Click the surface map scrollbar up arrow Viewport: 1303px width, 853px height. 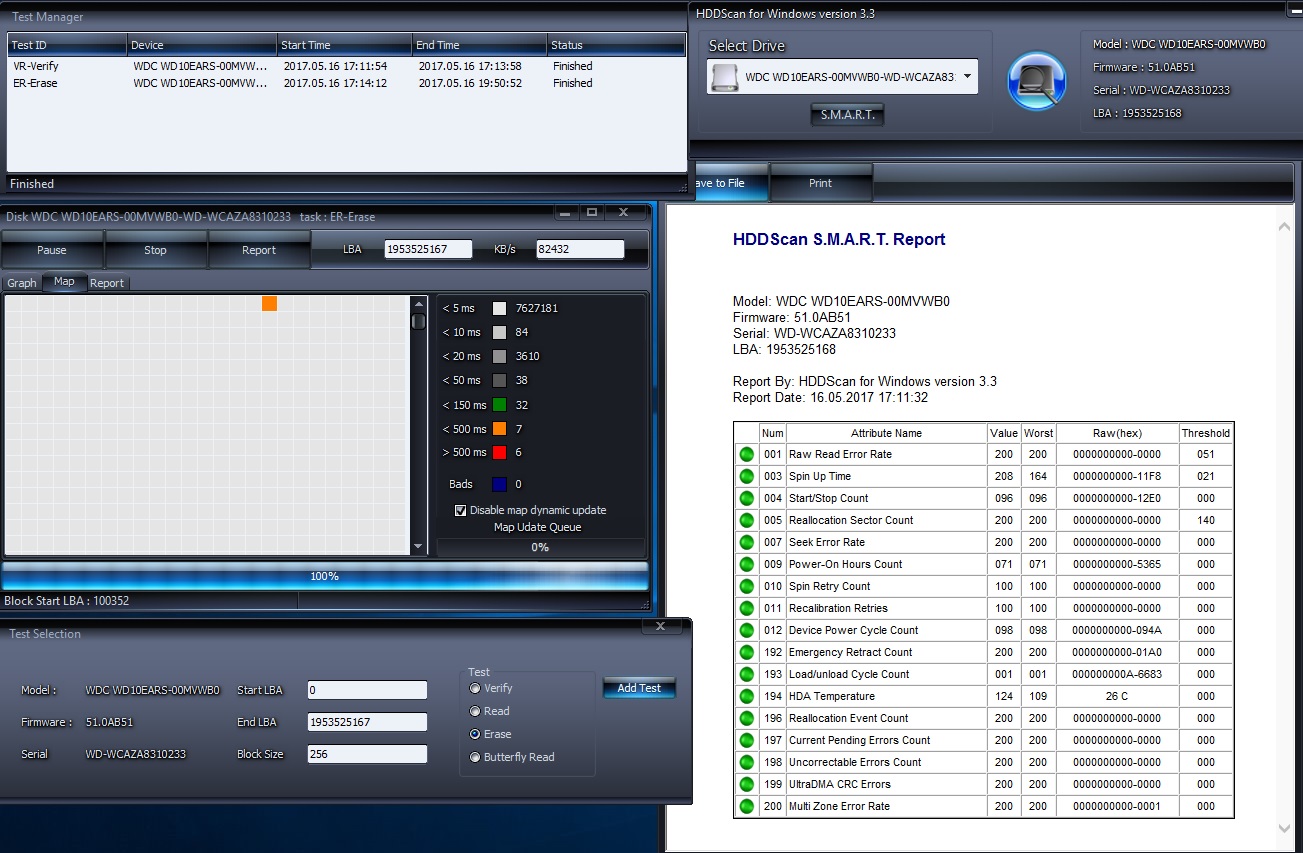419,303
